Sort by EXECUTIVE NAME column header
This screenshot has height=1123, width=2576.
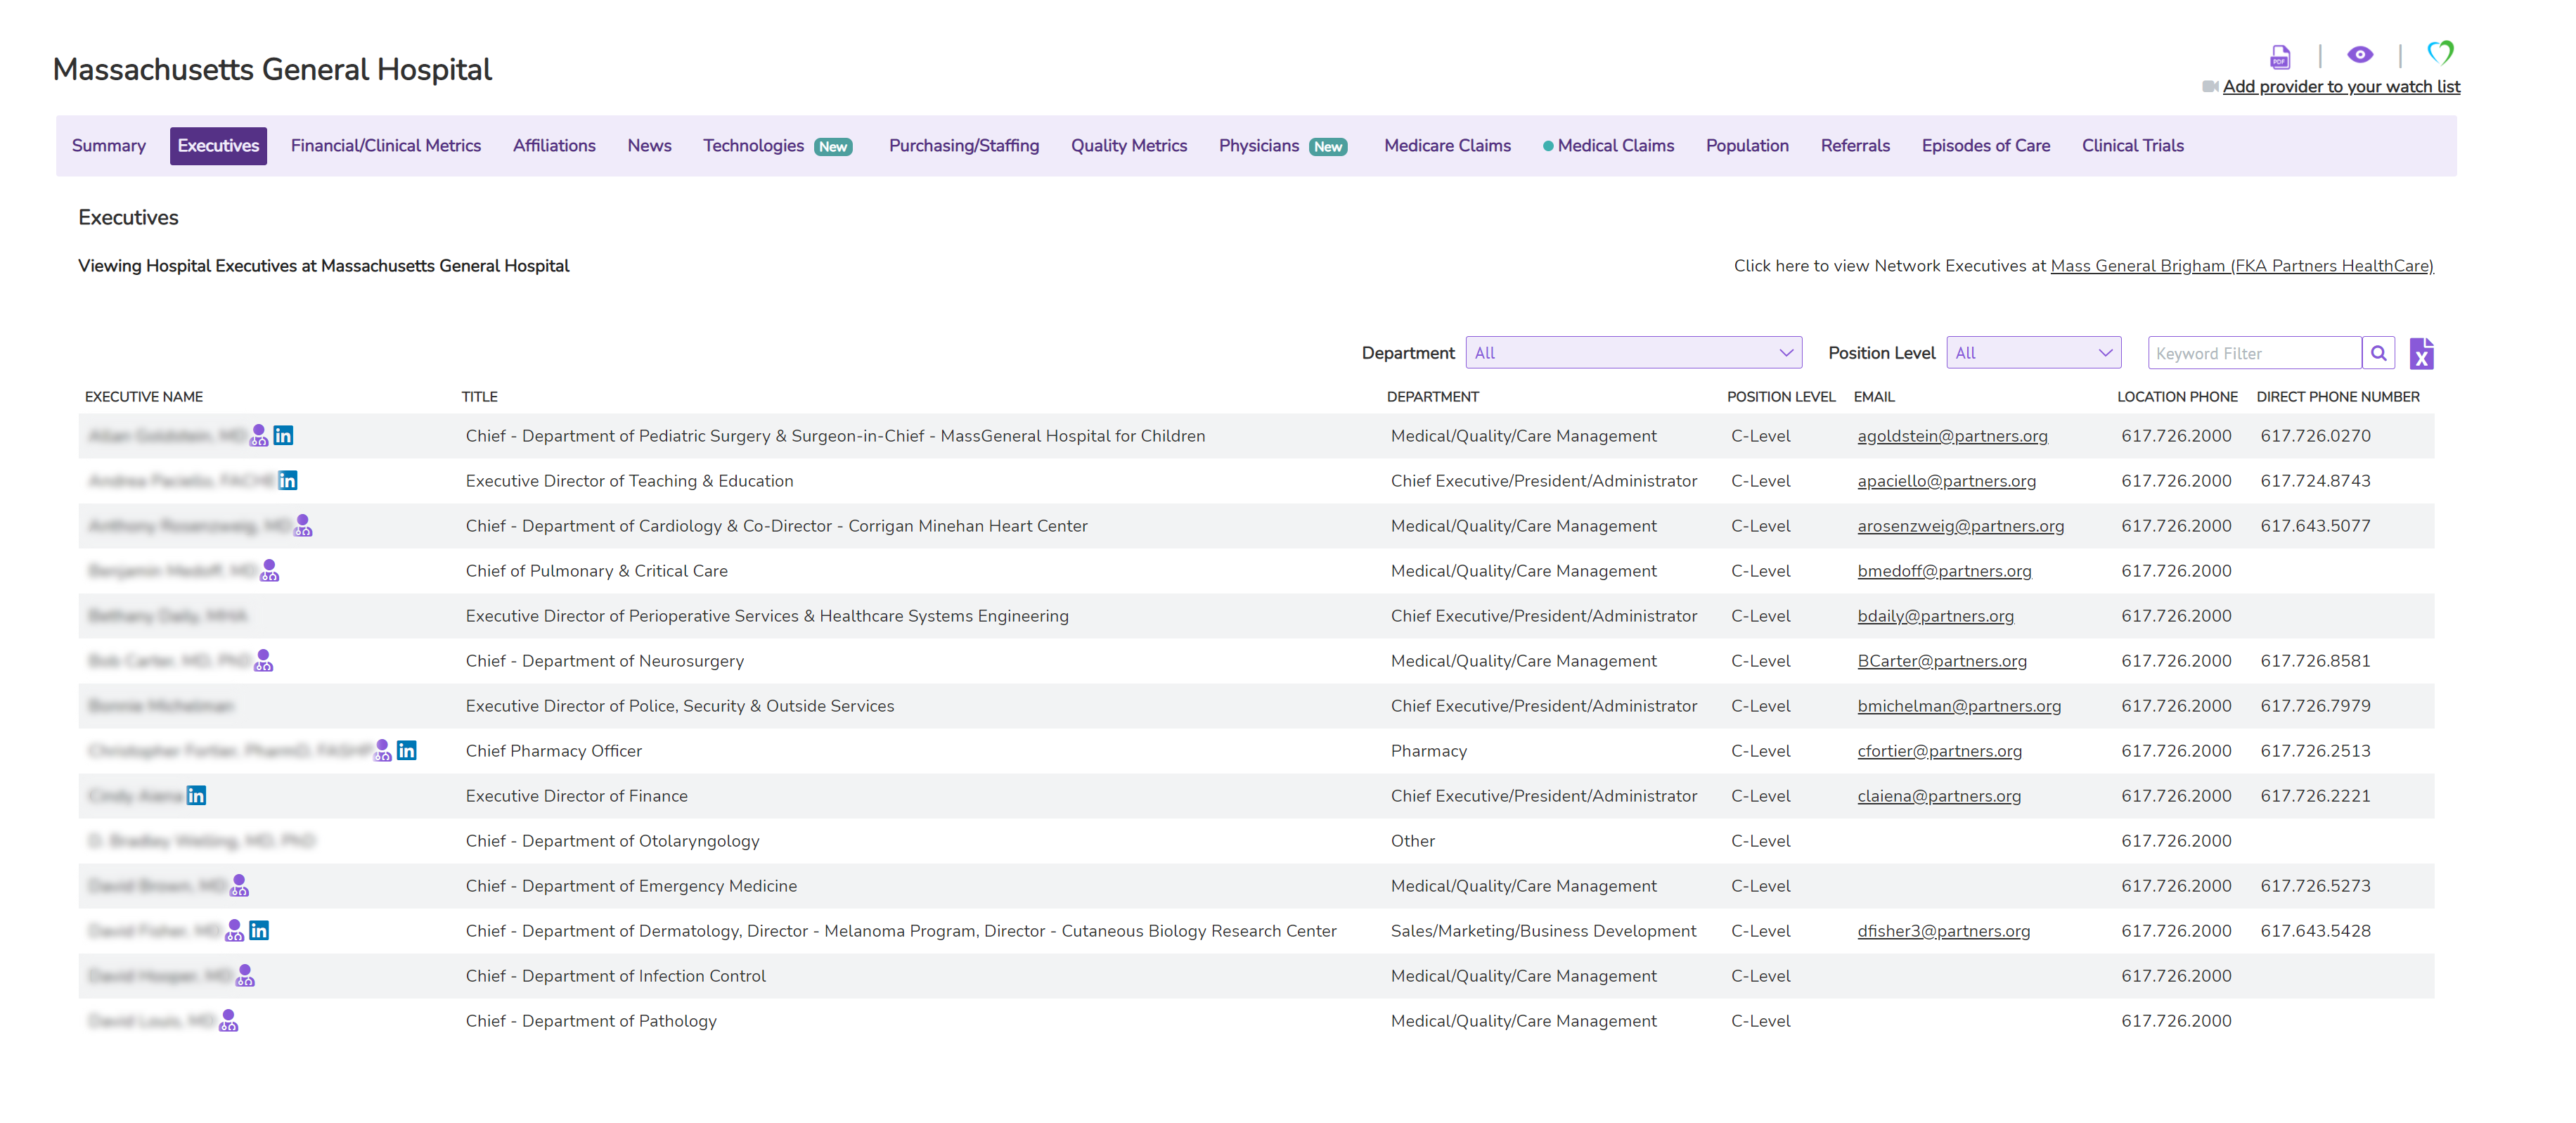[x=144, y=397]
